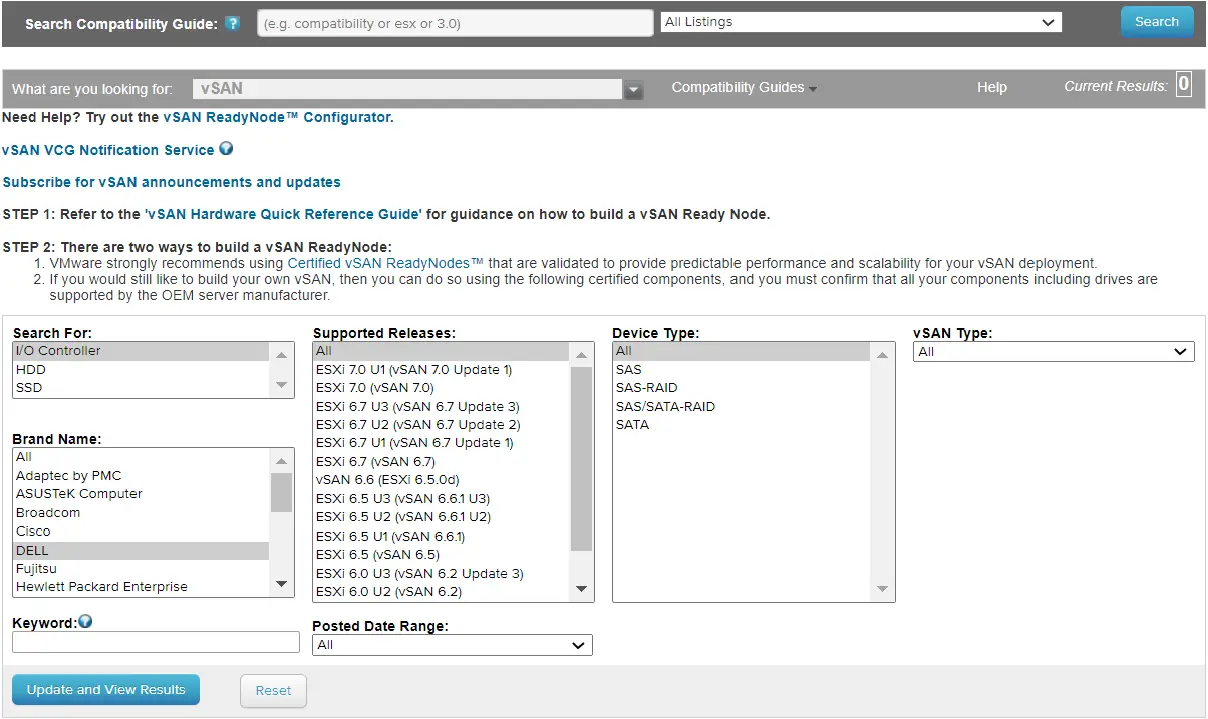Select All in Device Type list
1208x719 pixels.
[742, 351]
